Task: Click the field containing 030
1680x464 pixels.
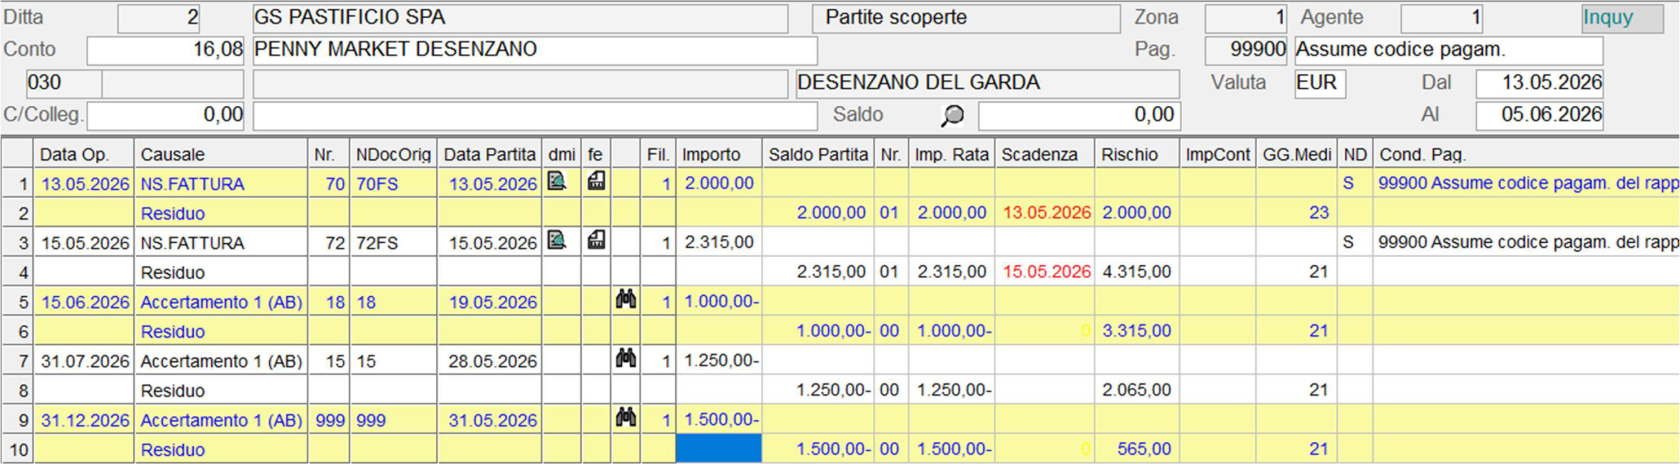Action: [65, 83]
